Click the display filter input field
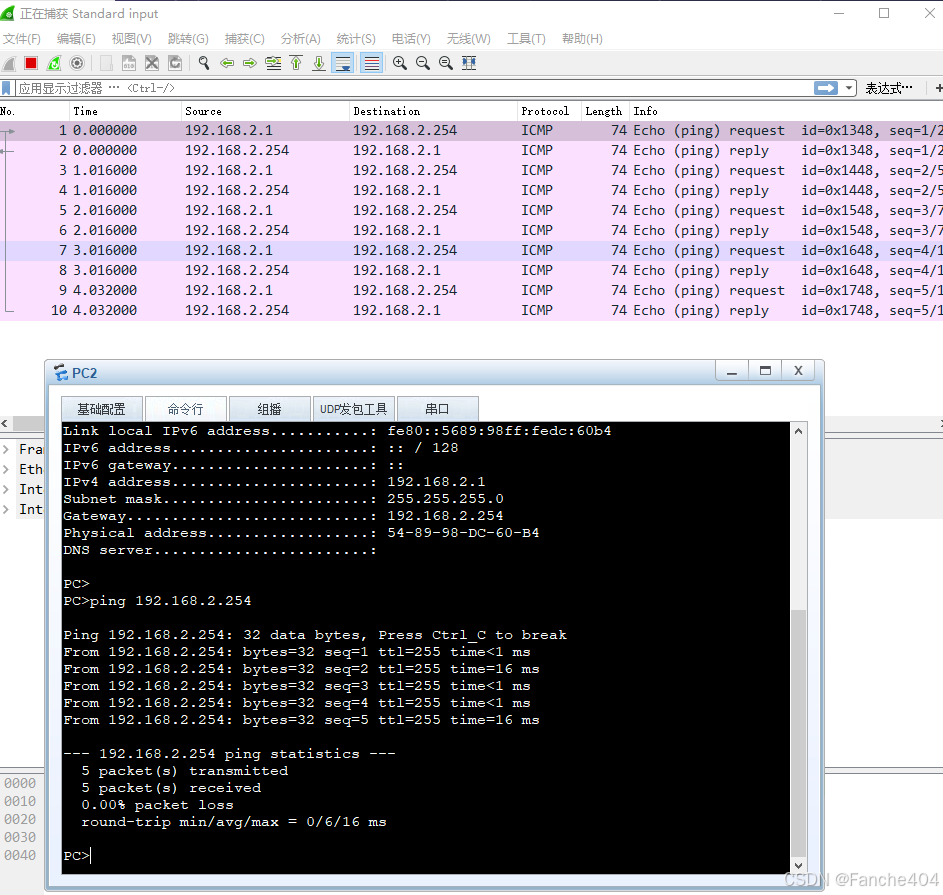 click(414, 88)
